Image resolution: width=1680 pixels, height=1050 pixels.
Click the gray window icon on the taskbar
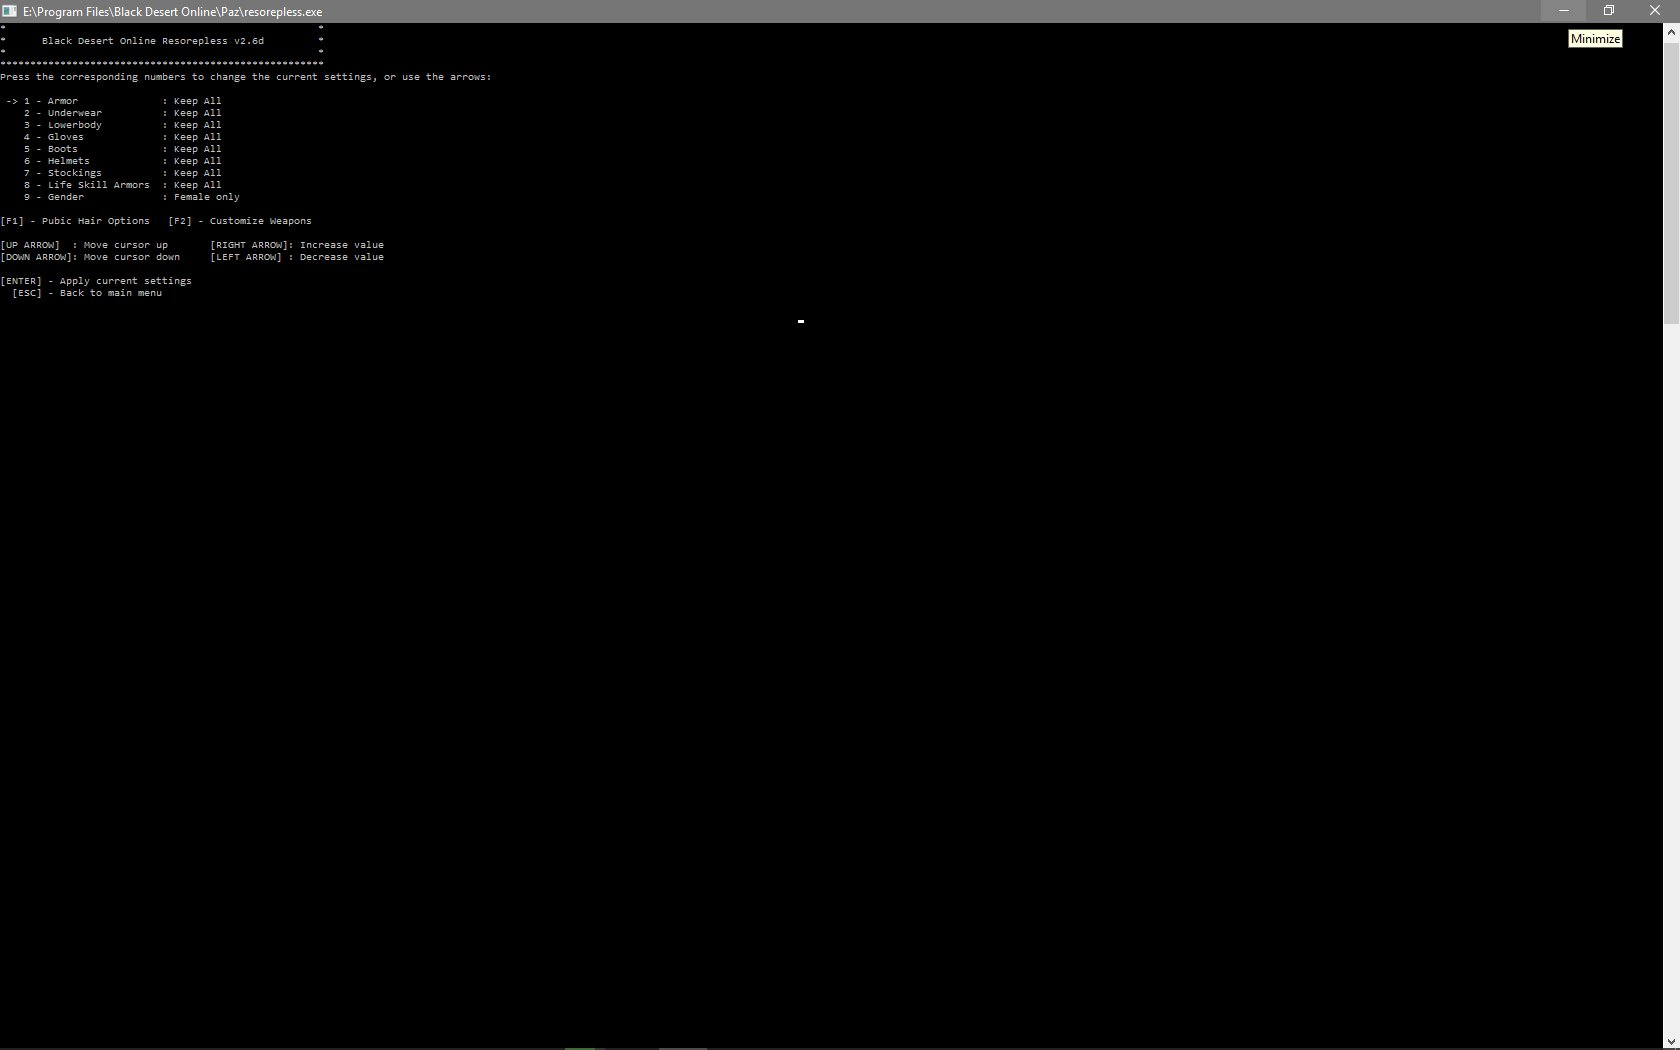coord(683,1047)
